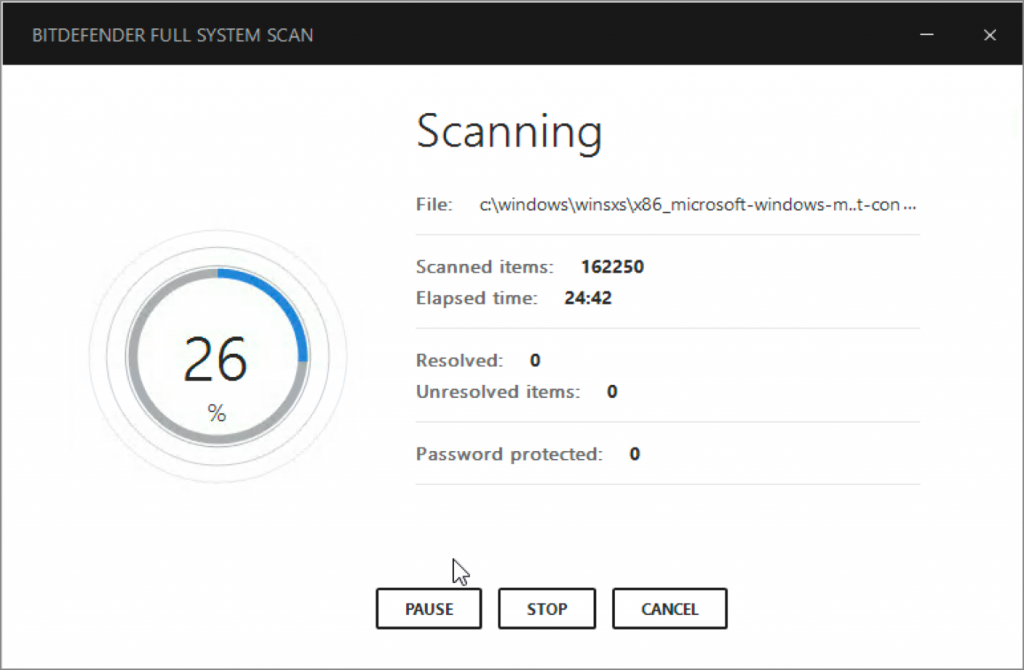Click the CANCEL button

(x=669, y=608)
